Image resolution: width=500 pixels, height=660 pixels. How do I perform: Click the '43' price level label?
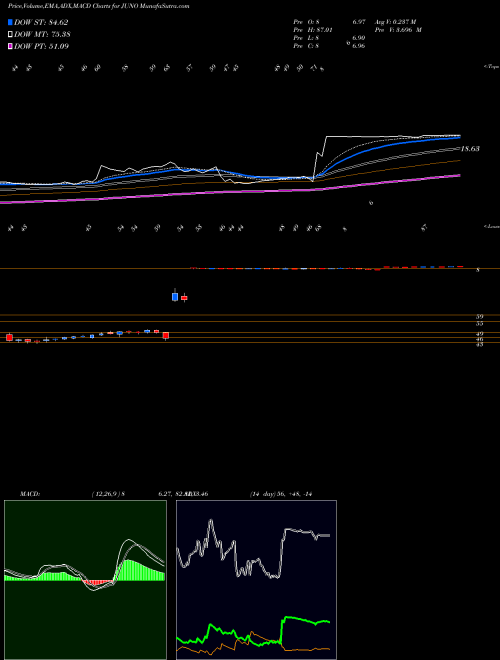point(480,344)
